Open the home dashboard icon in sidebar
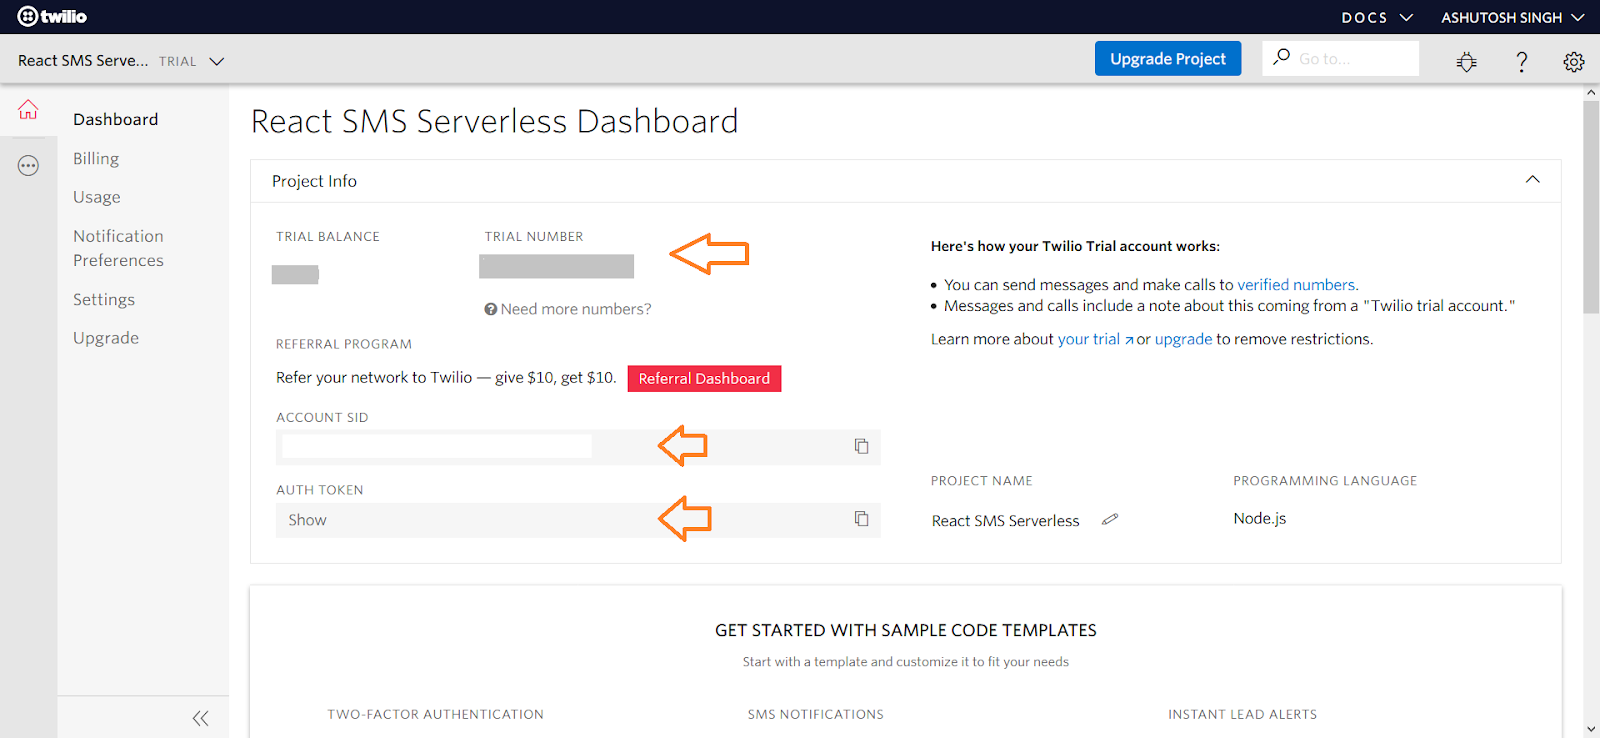 tap(28, 110)
